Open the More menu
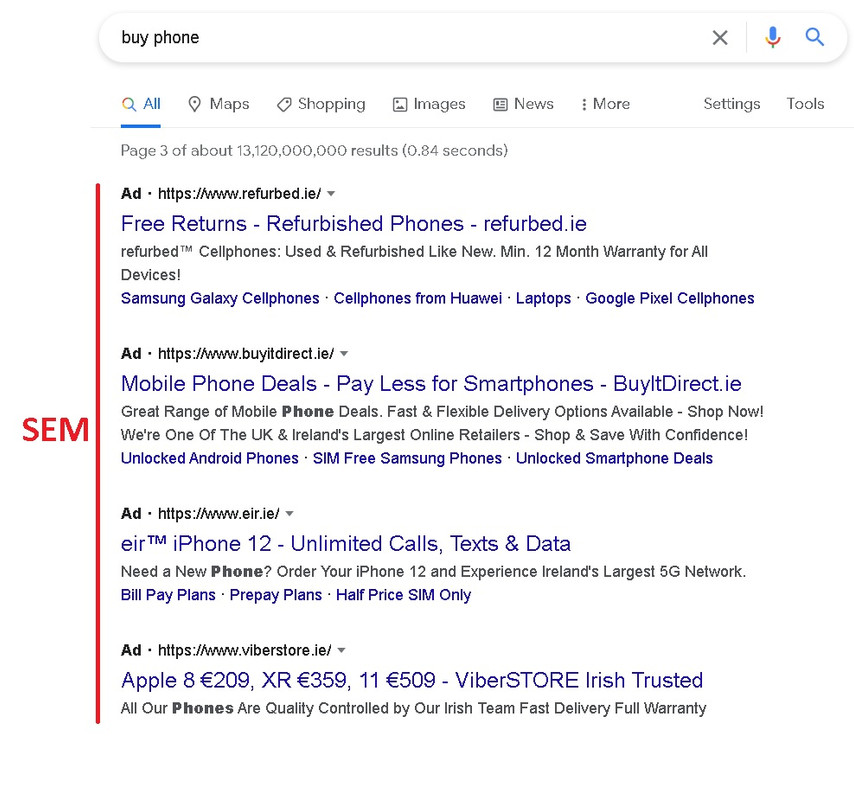The image size is (854, 800). pyautogui.click(x=606, y=104)
